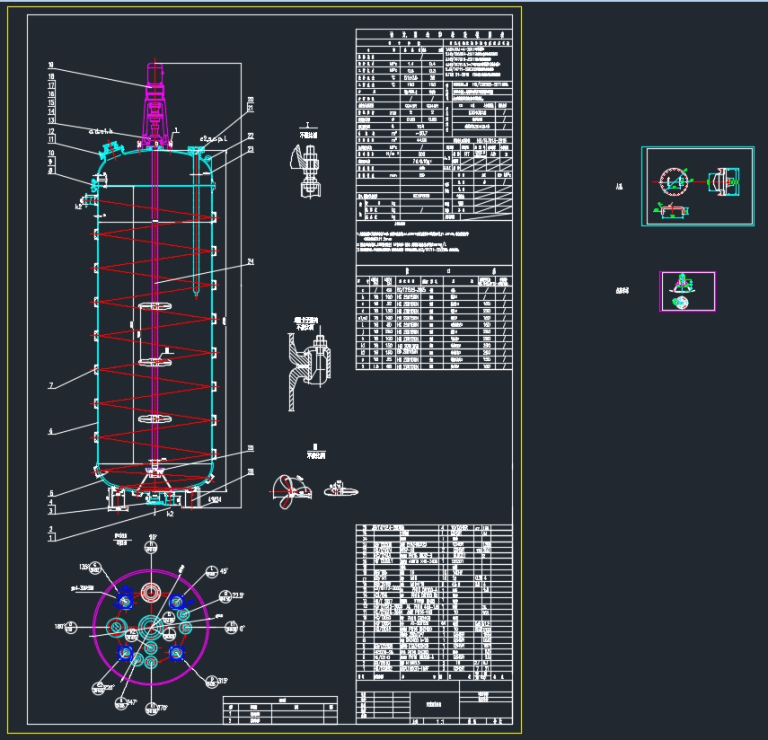
Task: Select the small revision table at bottom center
Action: (x=279, y=710)
